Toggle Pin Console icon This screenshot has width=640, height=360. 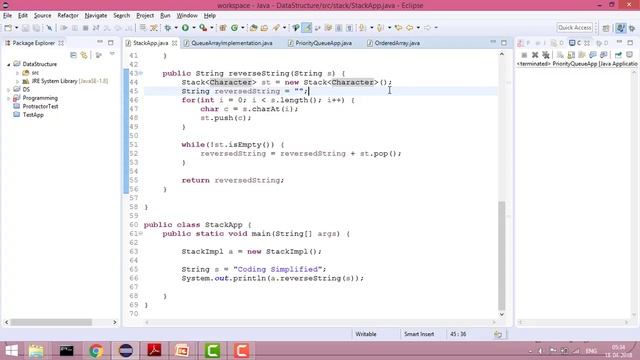[618, 55]
